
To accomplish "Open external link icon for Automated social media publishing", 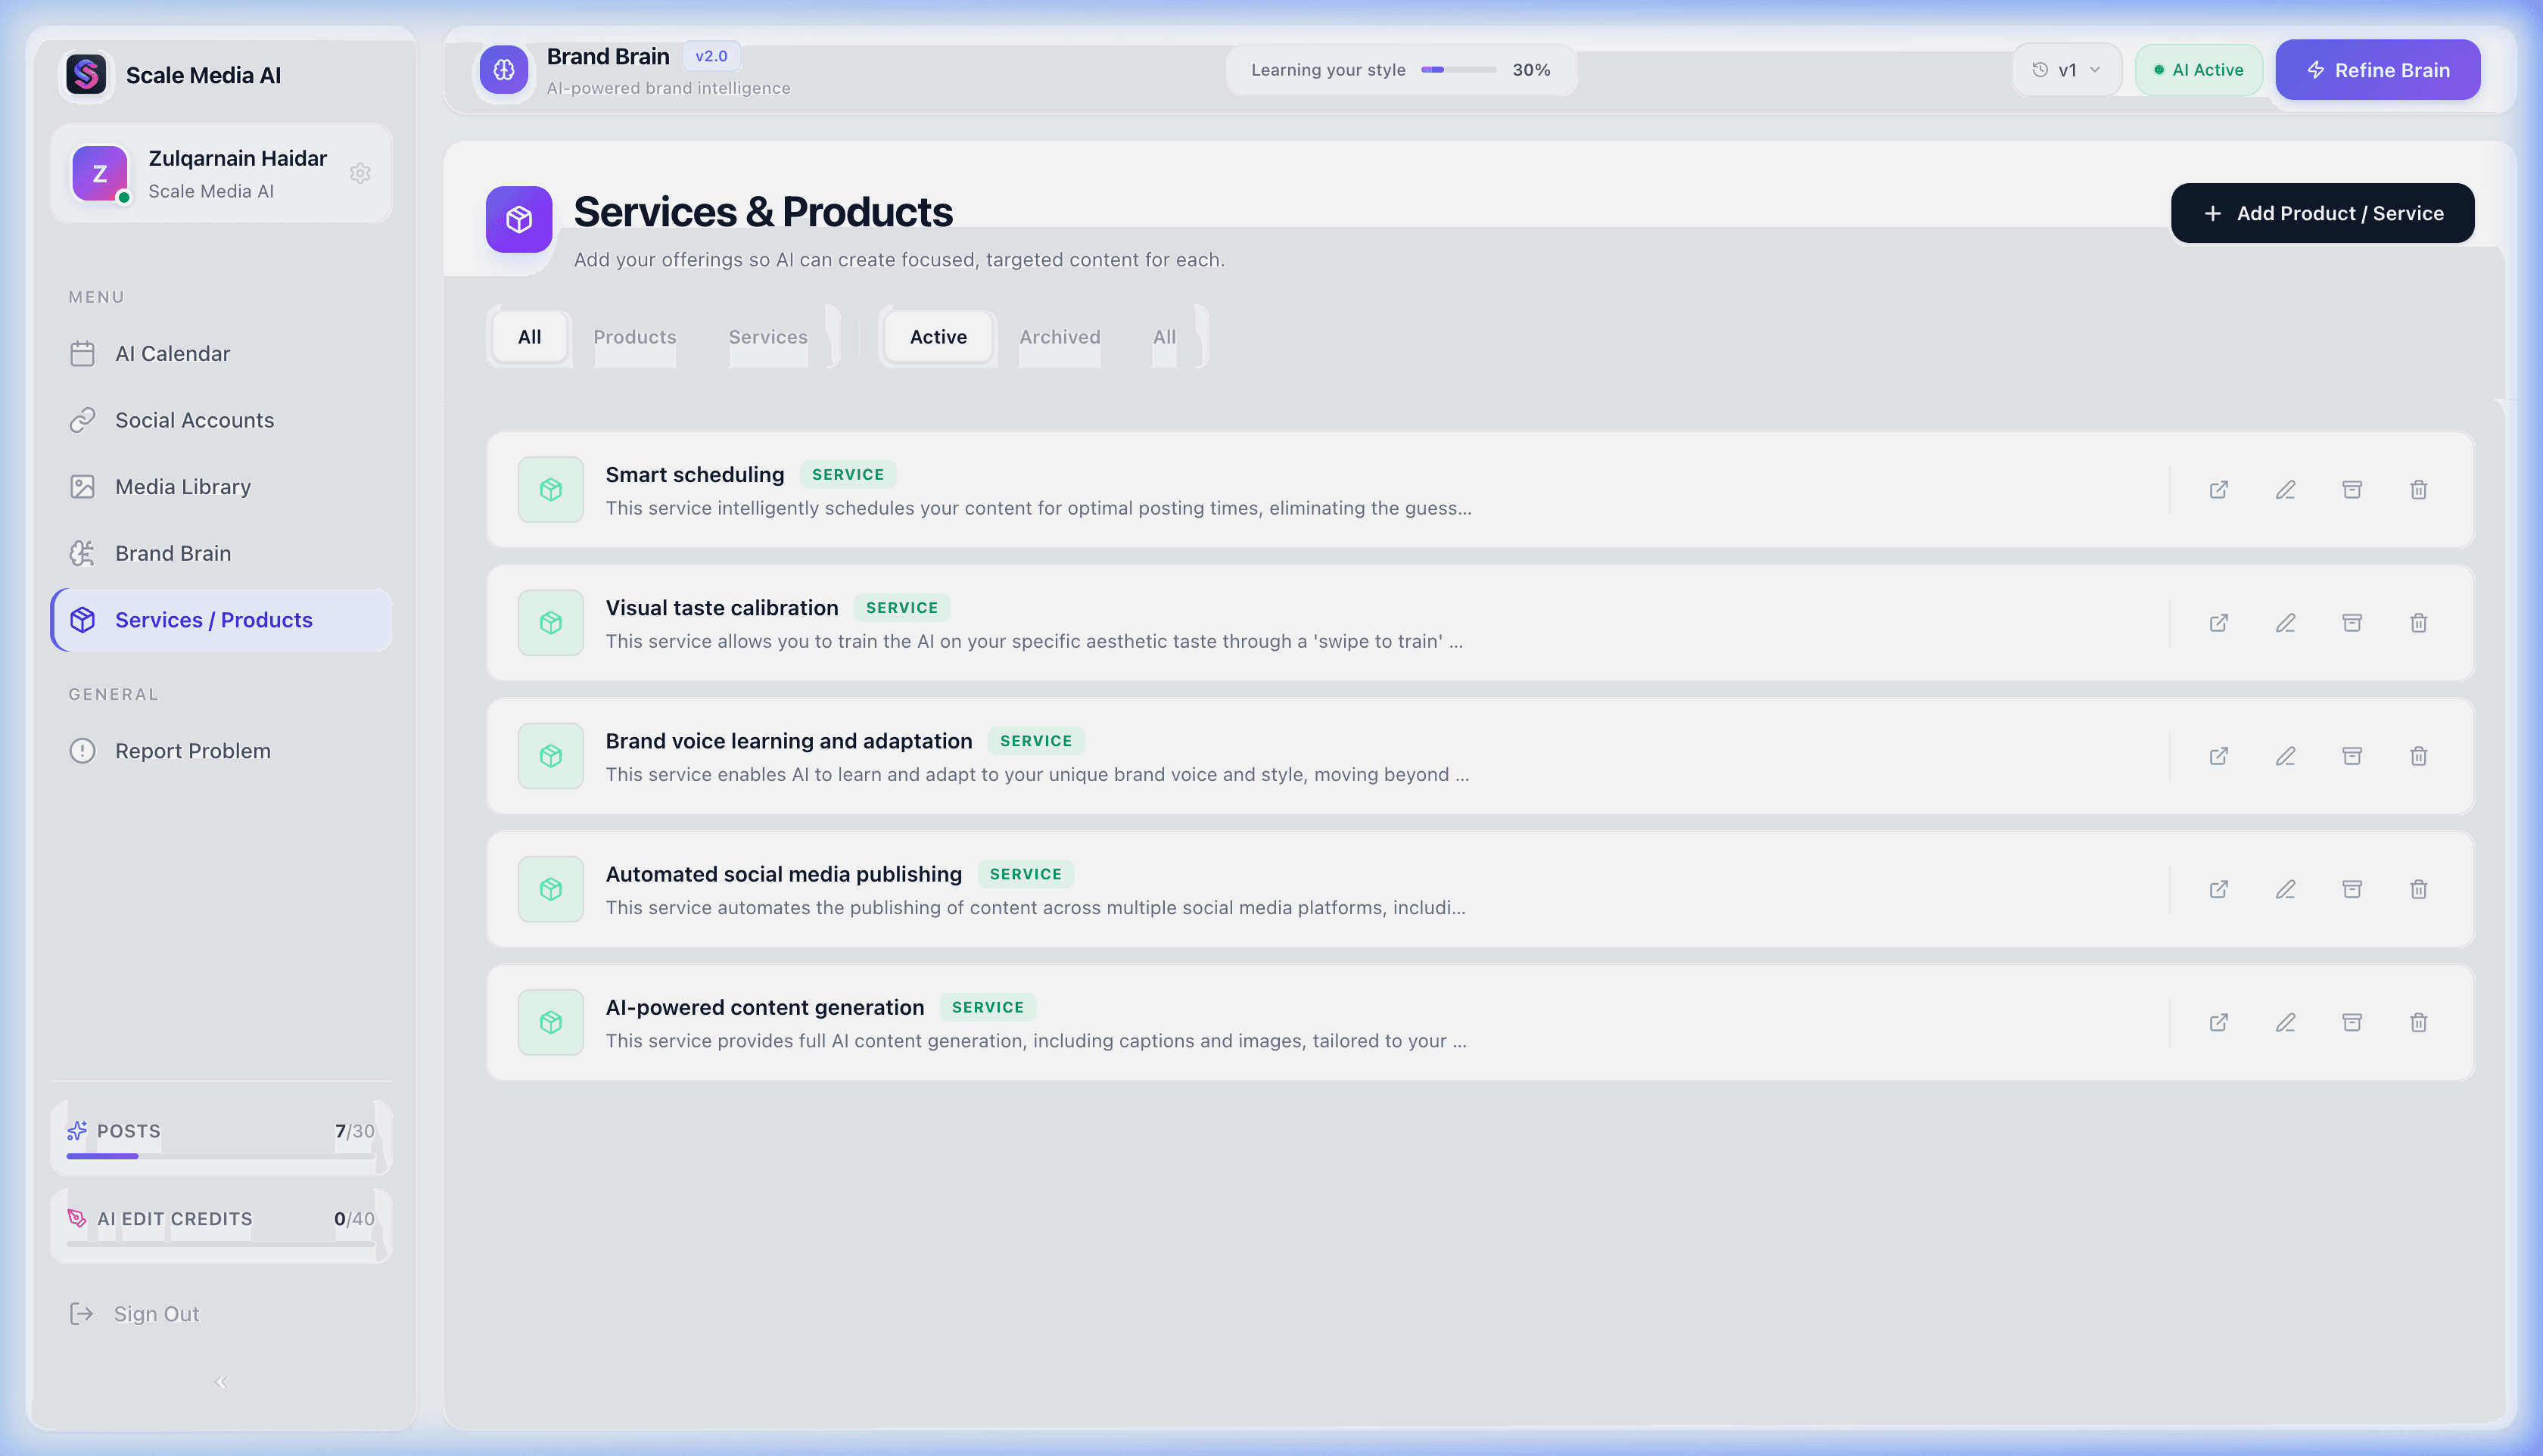I will tap(2219, 888).
